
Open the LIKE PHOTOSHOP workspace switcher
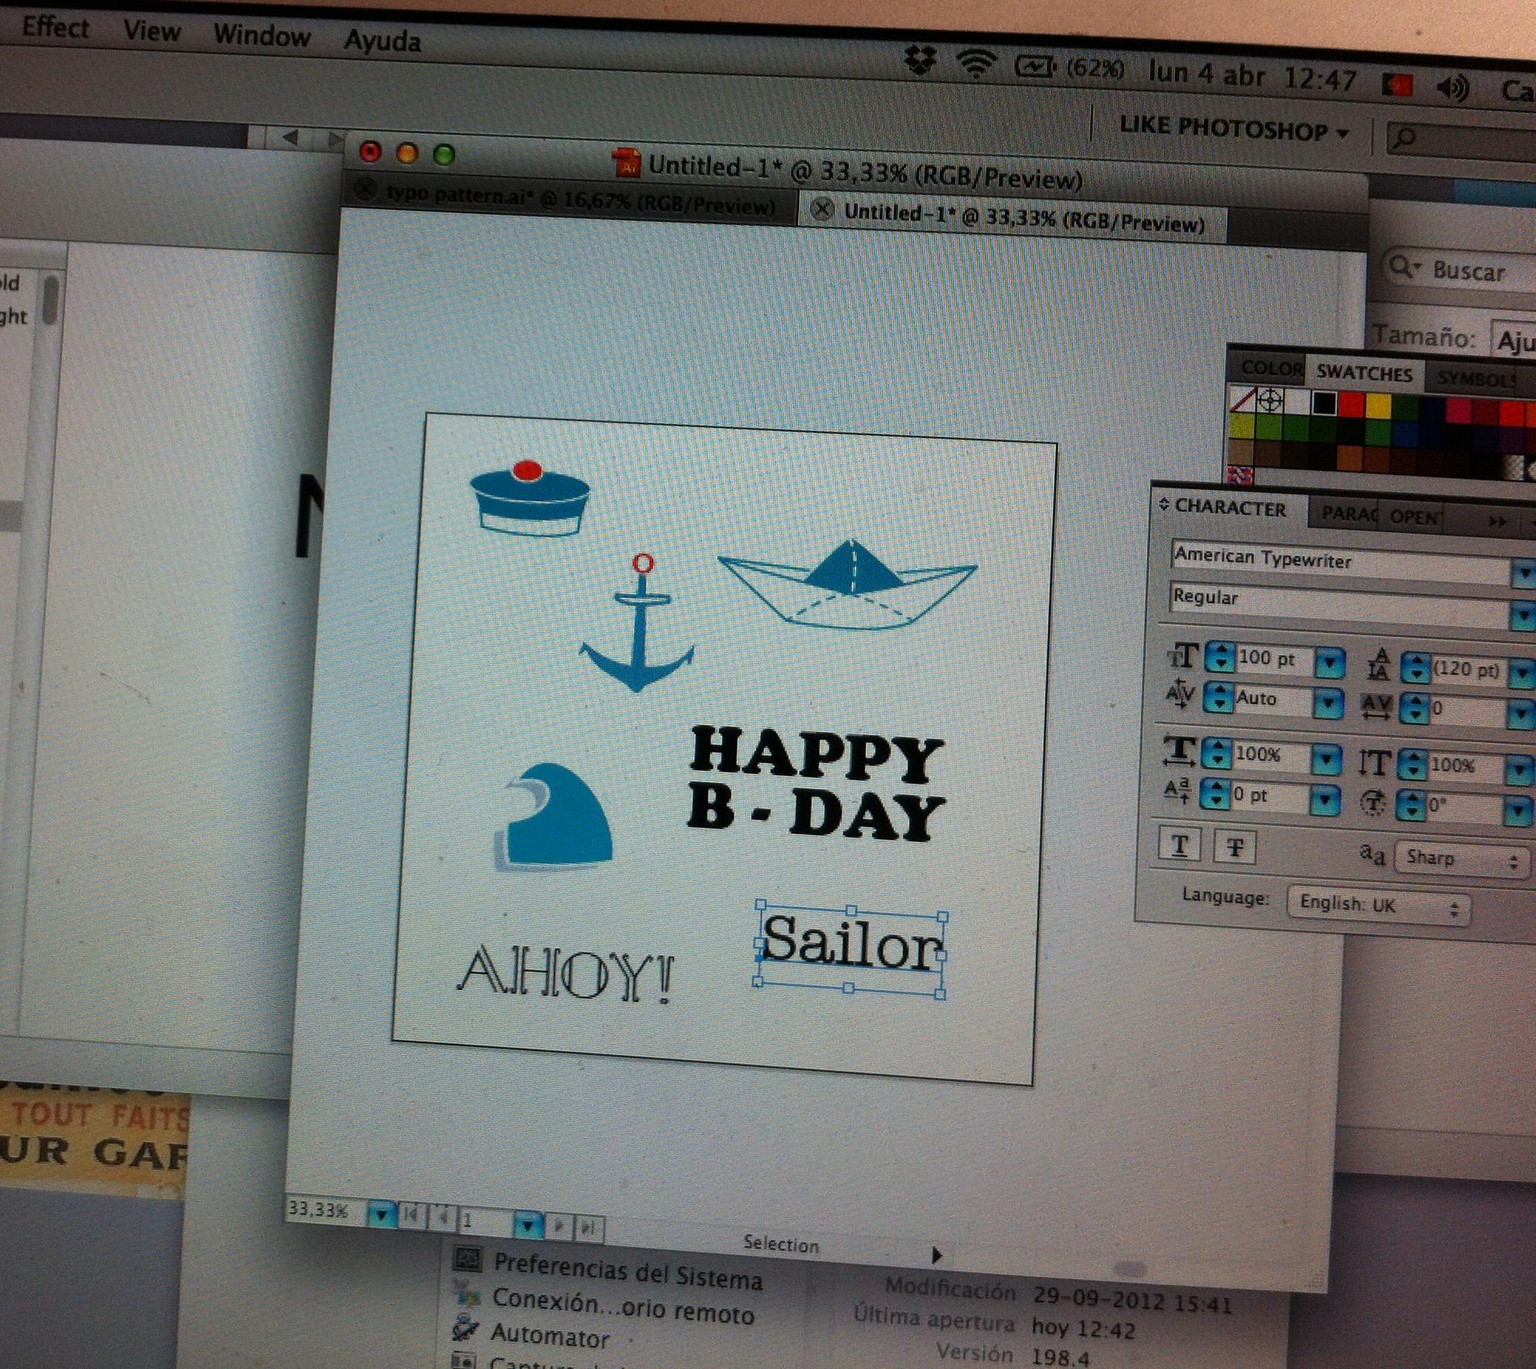tap(1234, 128)
